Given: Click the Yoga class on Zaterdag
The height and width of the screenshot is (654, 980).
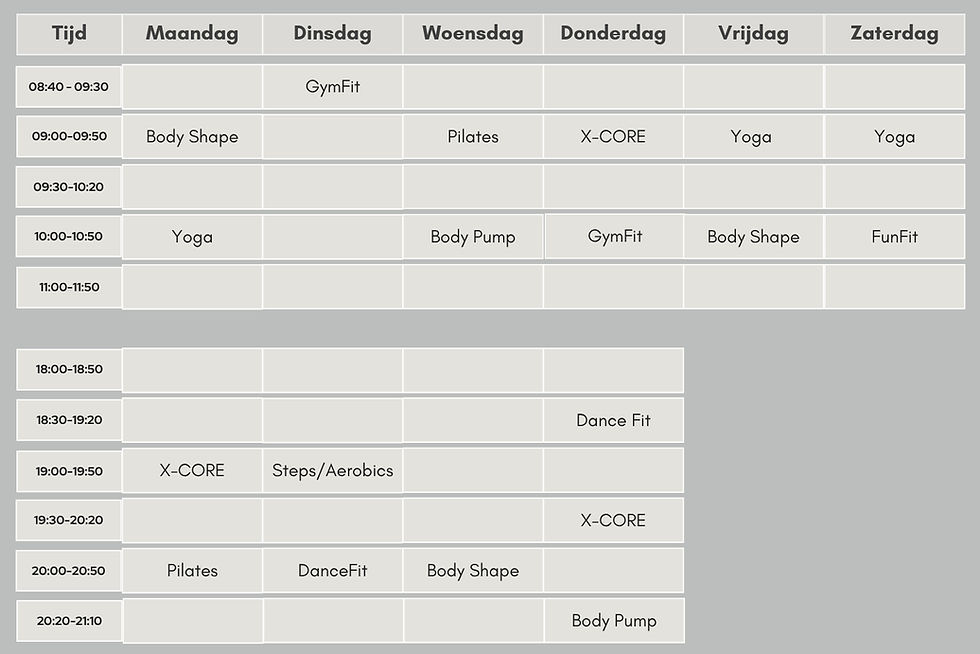Looking at the screenshot, I should 894,137.
